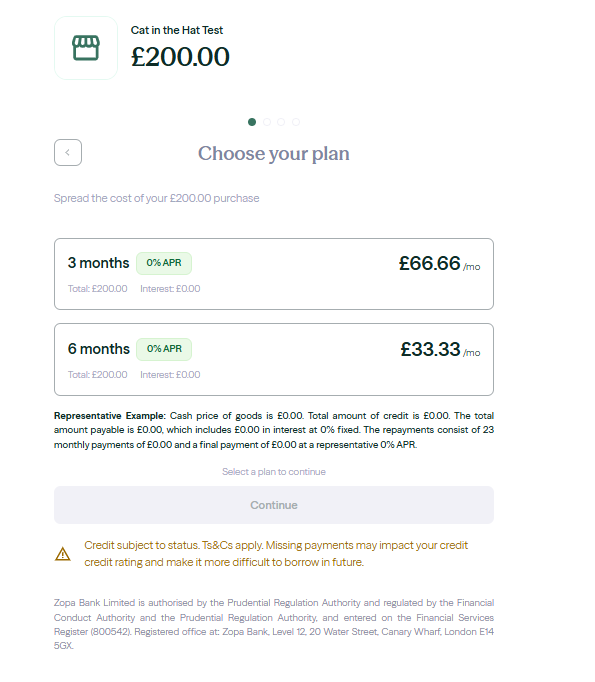Click the third progress step dot
Viewport: 595px width, 682px height.
coord(281,122)
